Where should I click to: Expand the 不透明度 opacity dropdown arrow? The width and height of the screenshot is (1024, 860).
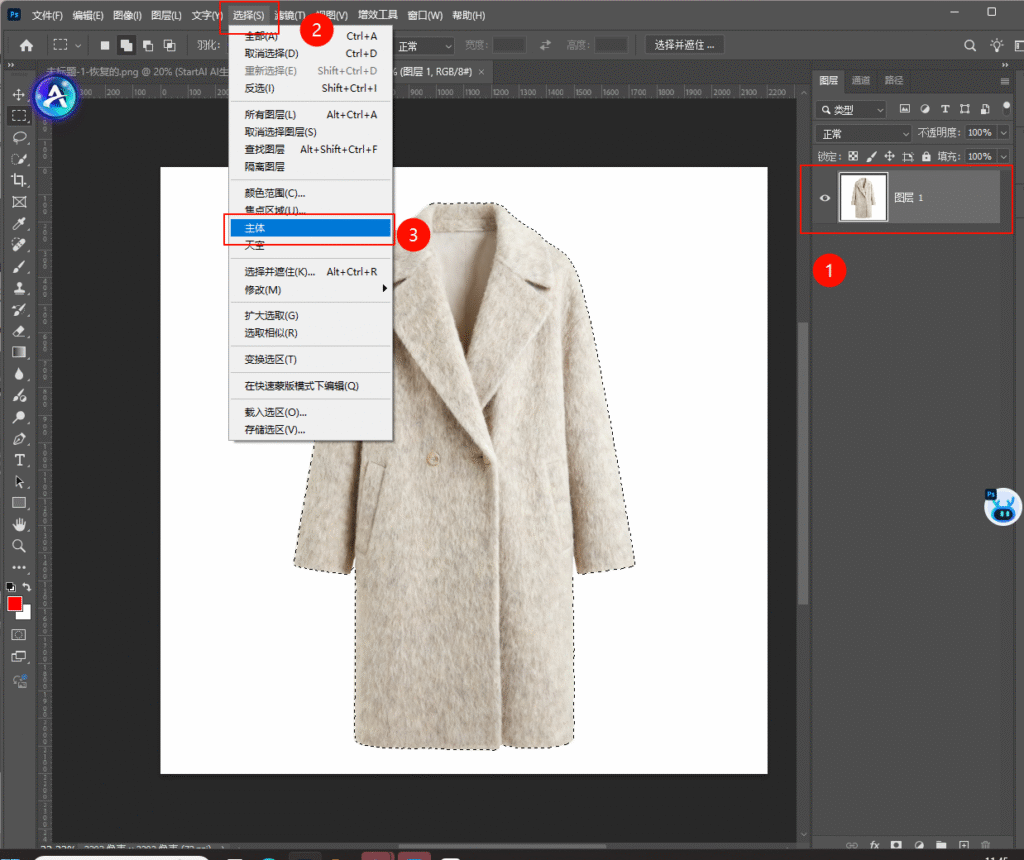(1003, 133)
